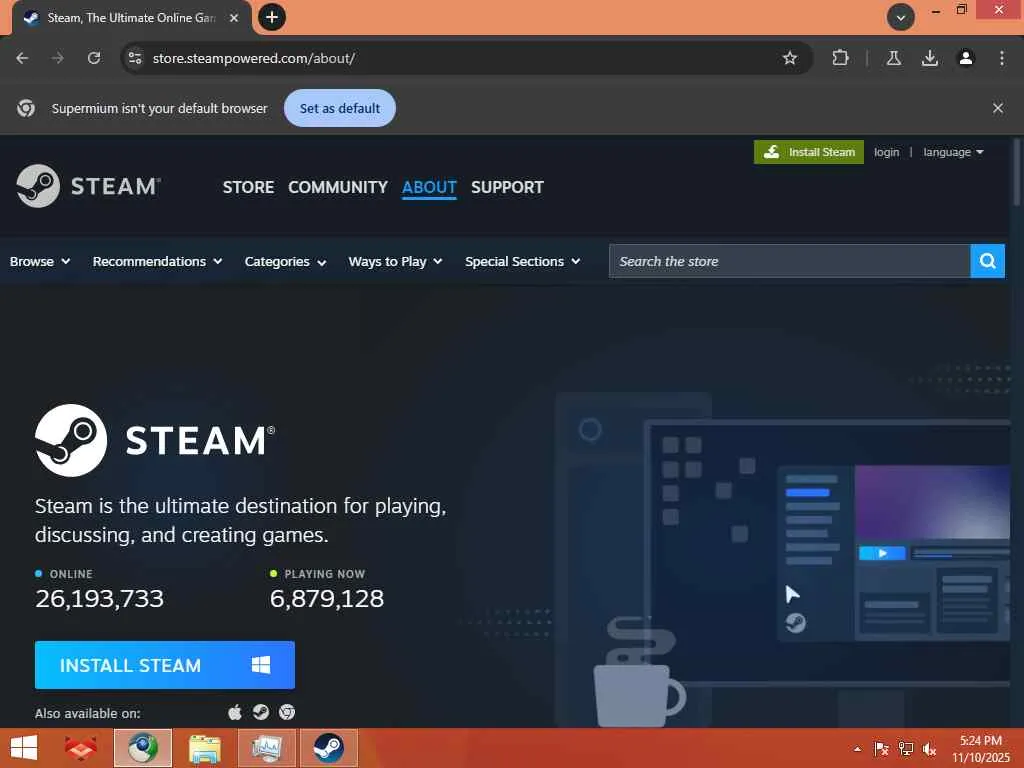
Task: Open the tab search dropdown arrow
Action: click(x=900, y=18)
